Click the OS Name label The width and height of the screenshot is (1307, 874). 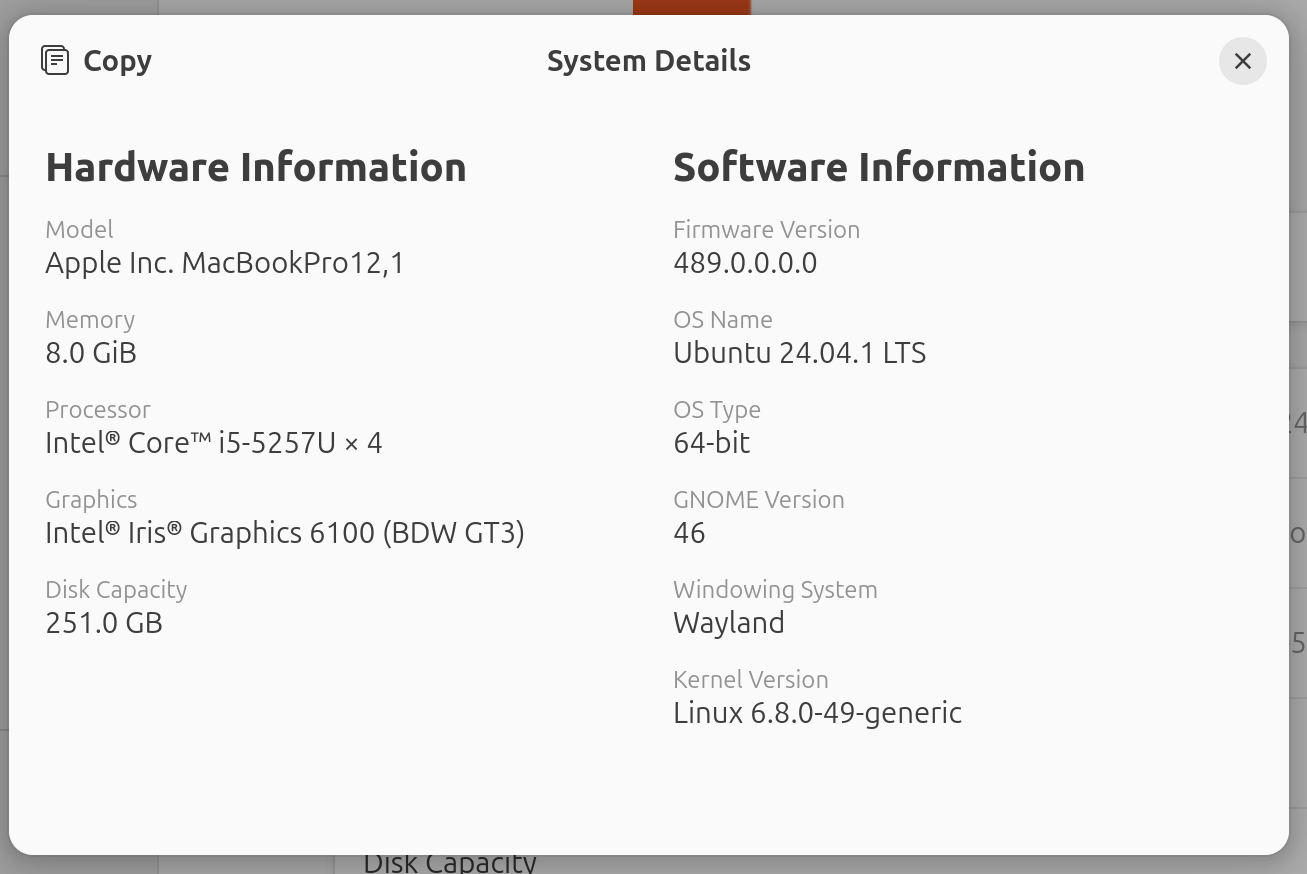(723, 319)
